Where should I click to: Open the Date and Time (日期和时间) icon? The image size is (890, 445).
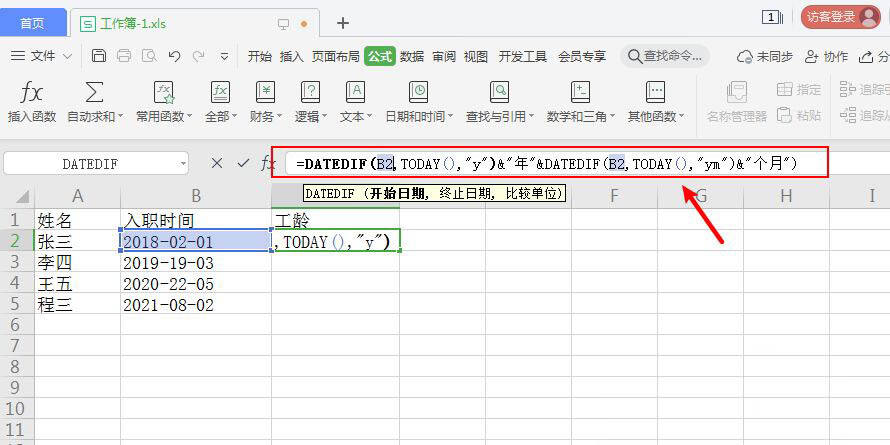point(418,92)
